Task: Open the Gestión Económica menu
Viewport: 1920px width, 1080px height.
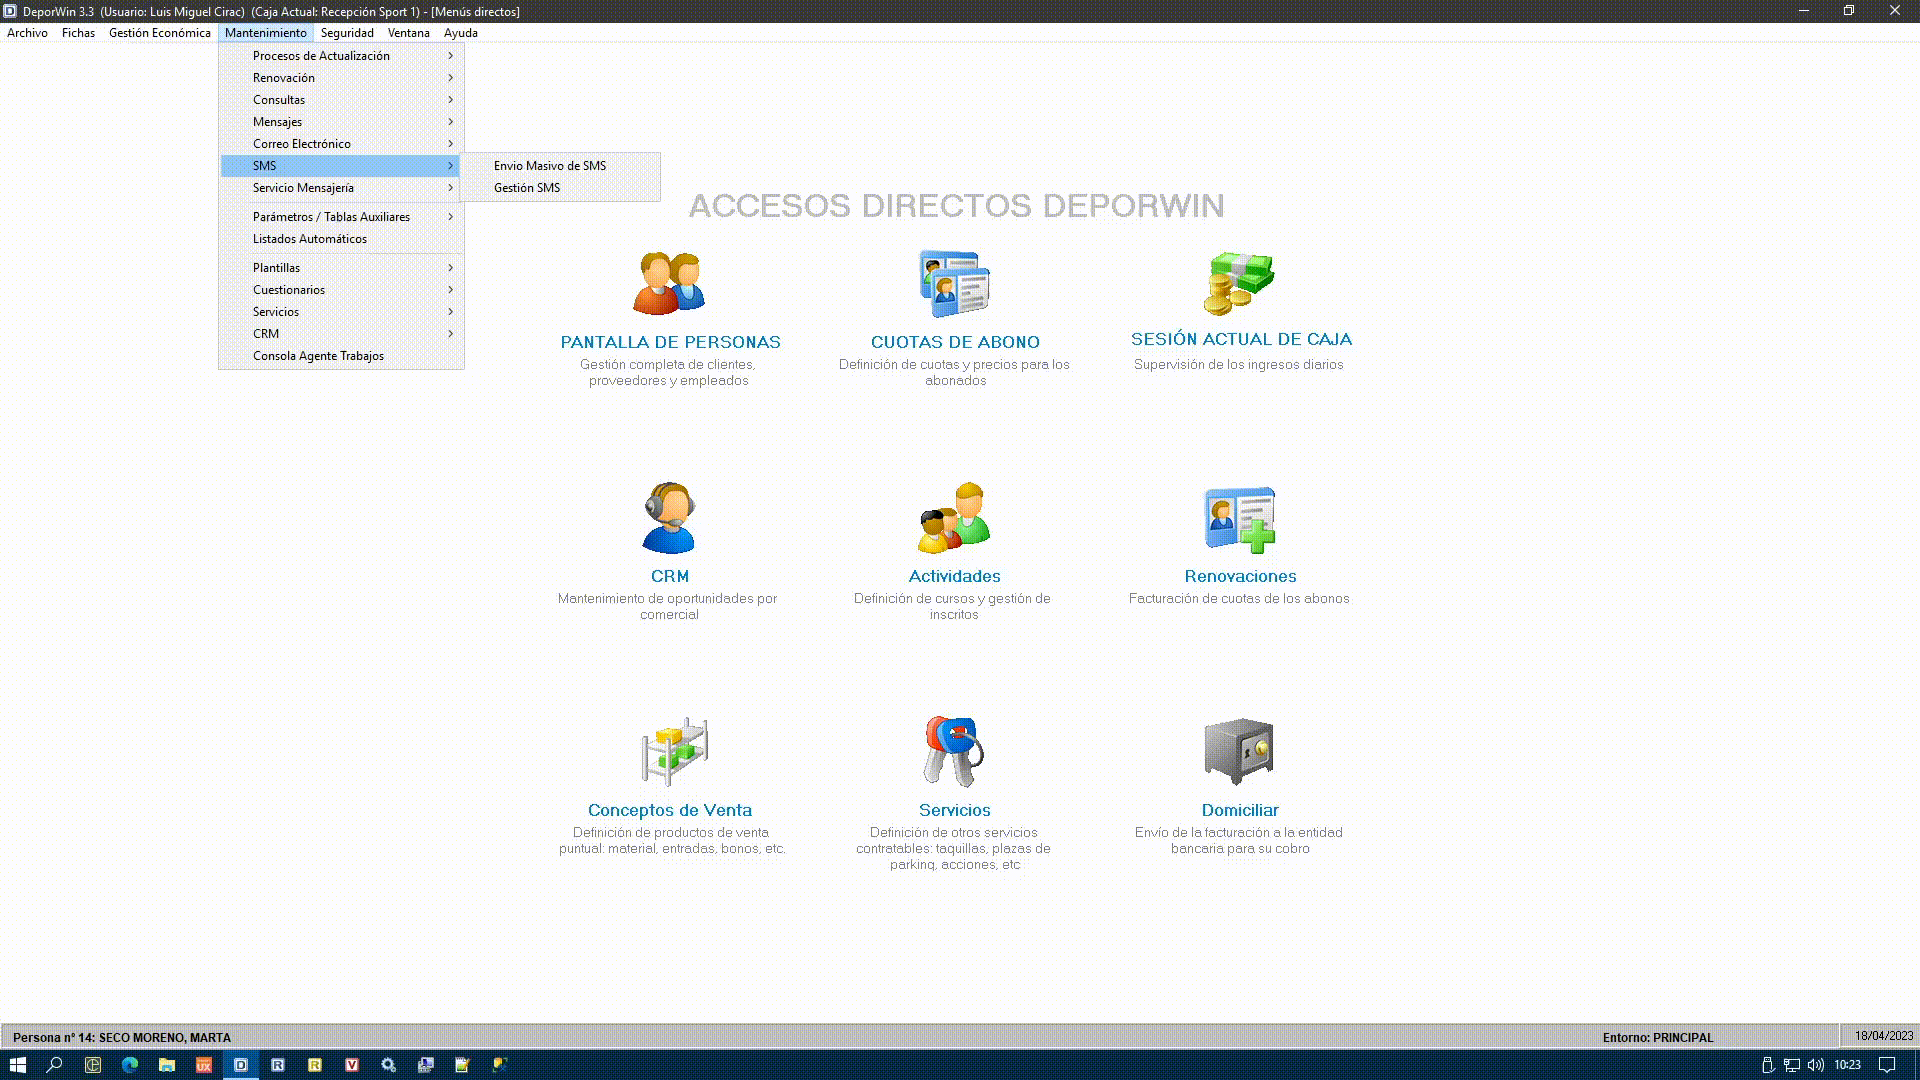Action: [160, 33]
